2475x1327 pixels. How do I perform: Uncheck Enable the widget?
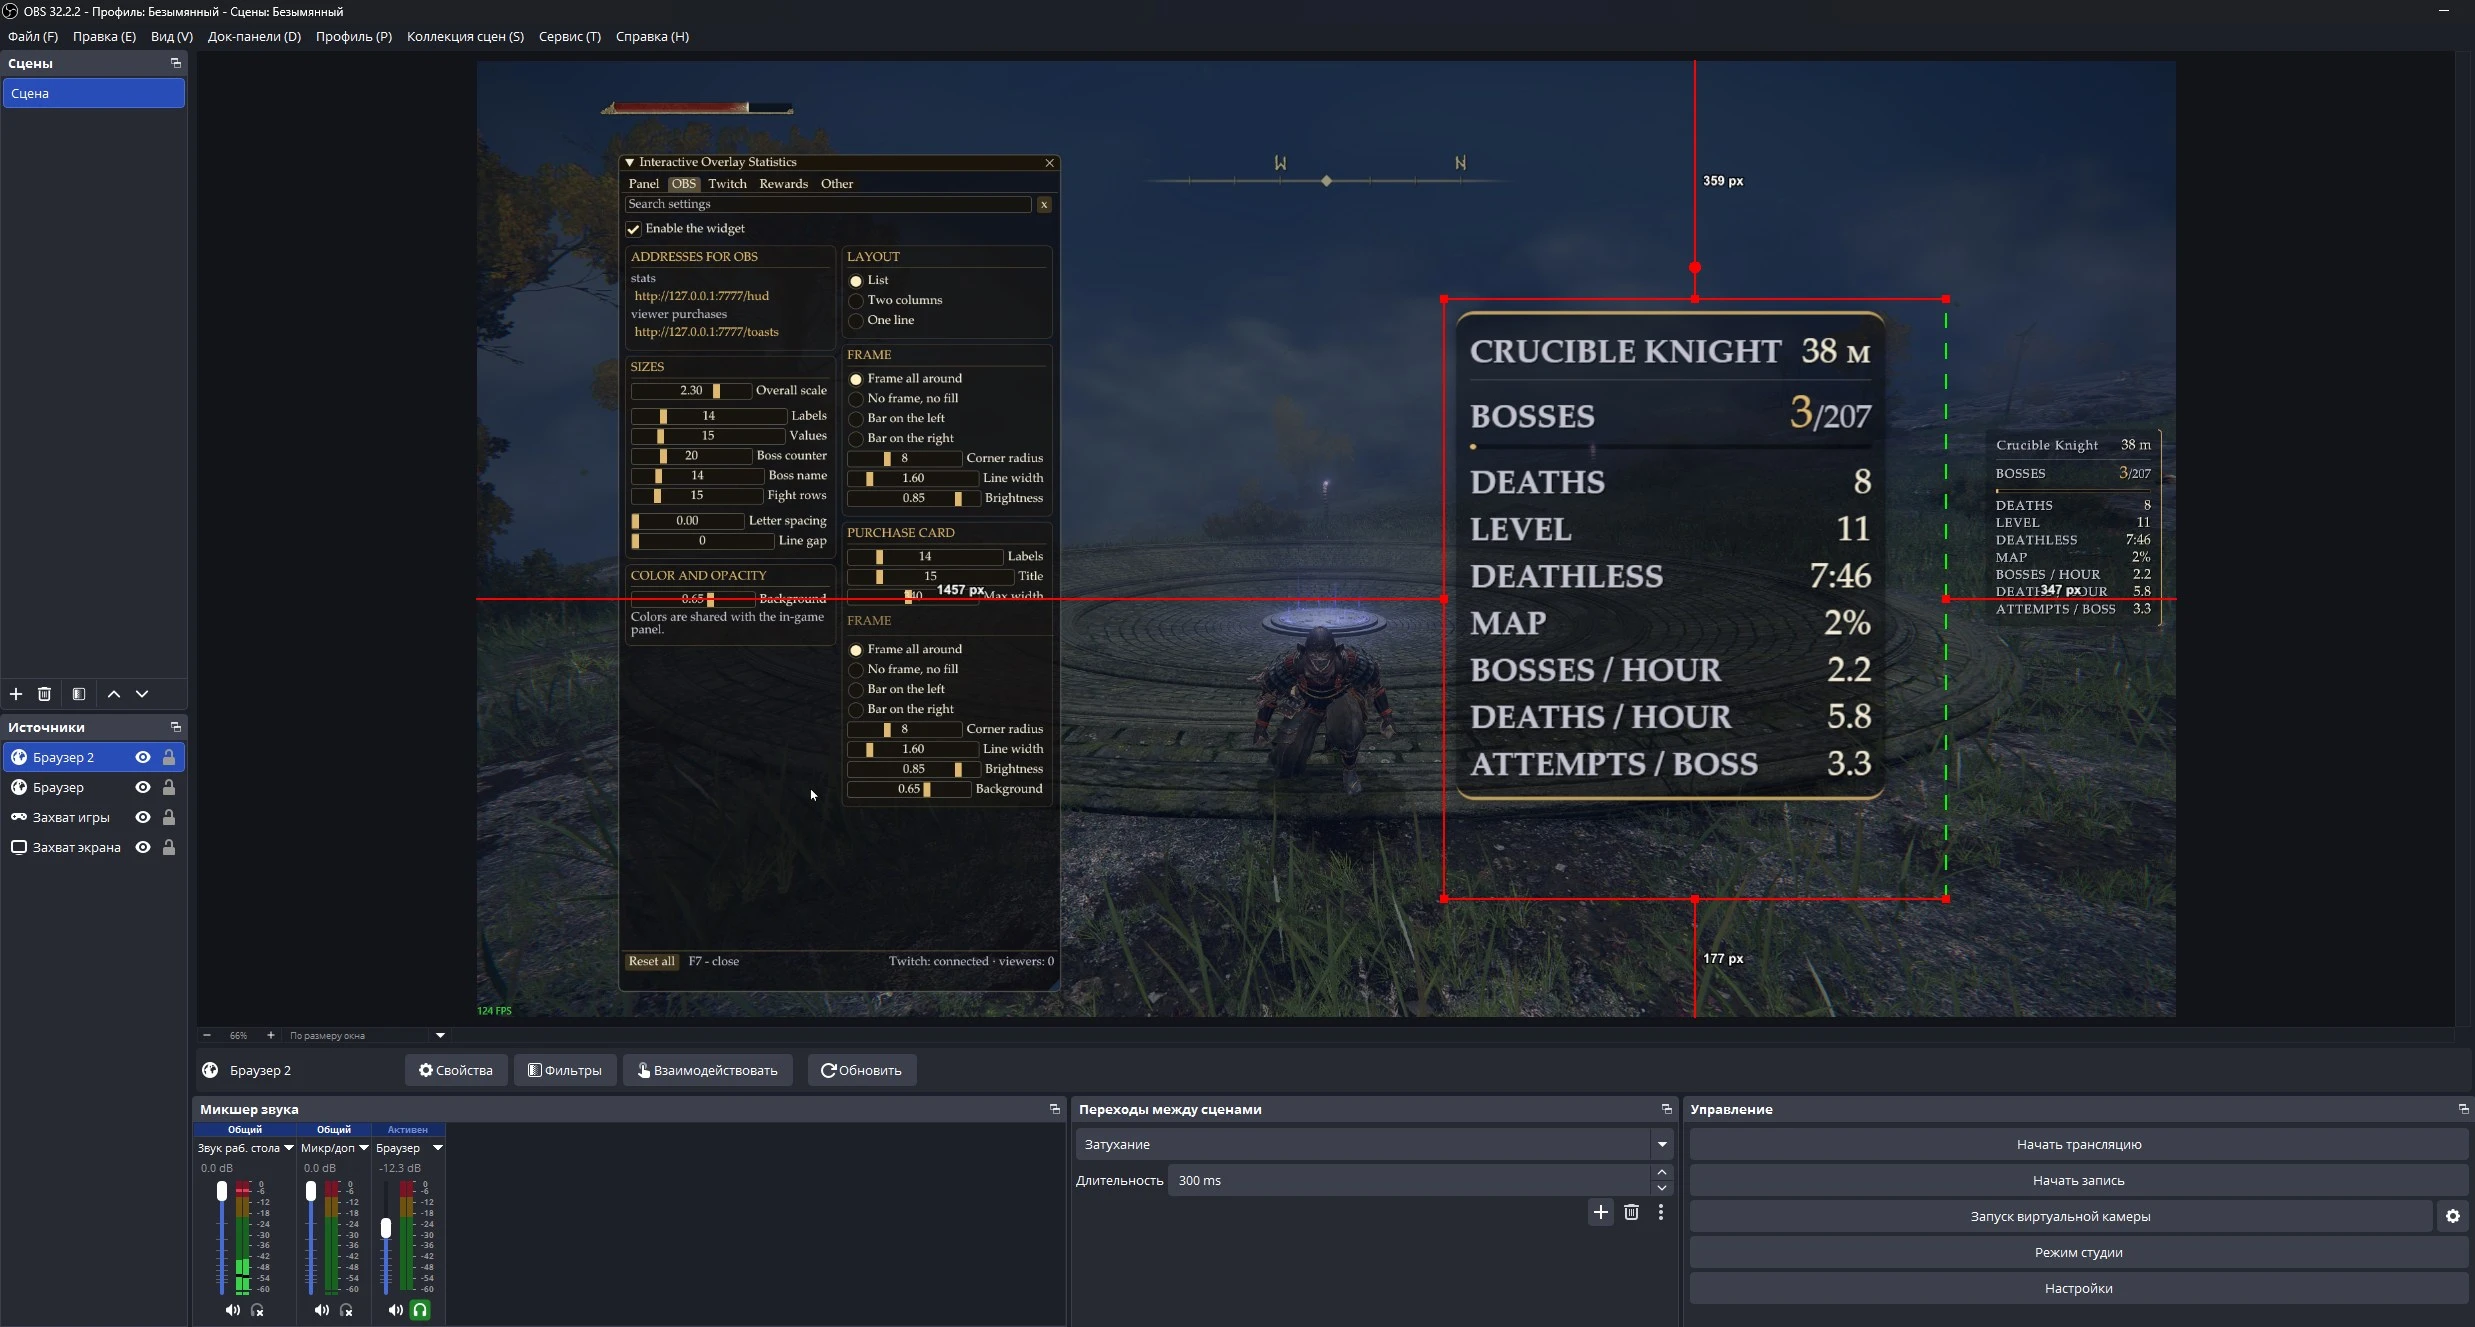tap(633, 229)
